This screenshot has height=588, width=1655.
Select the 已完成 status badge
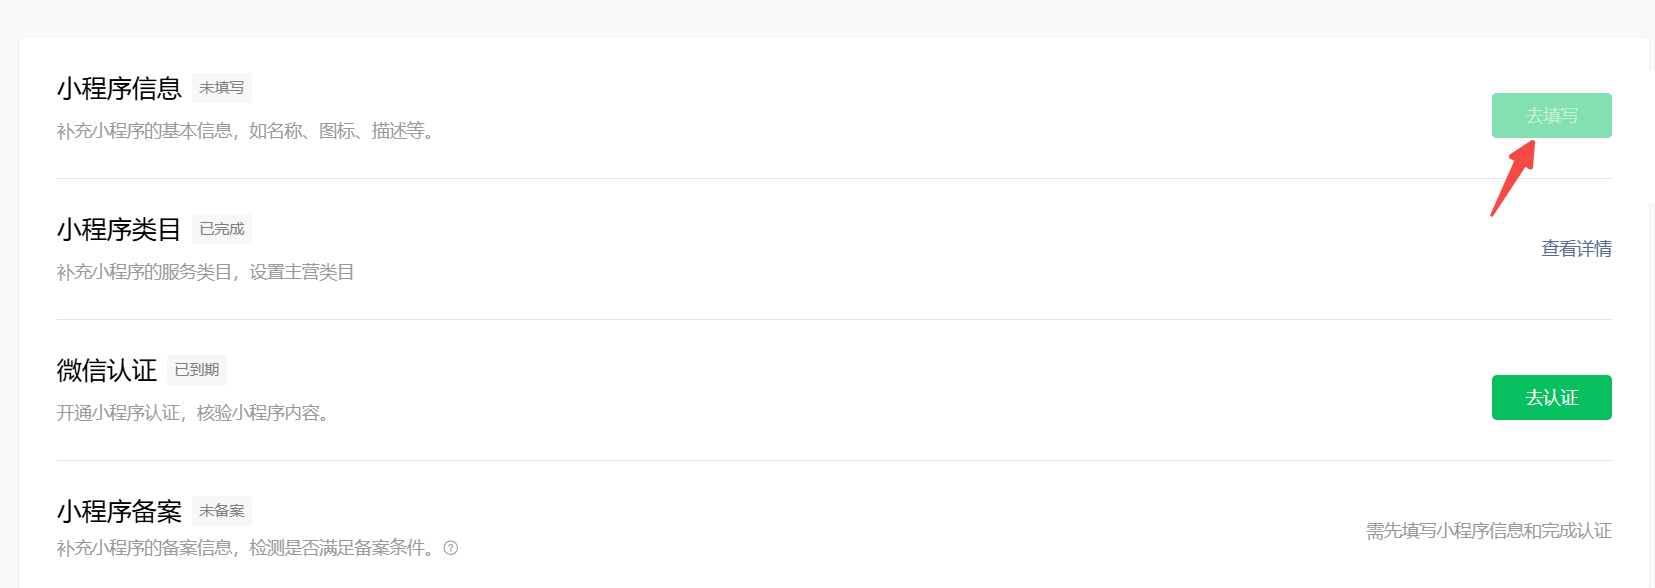[x=221, y=229]
